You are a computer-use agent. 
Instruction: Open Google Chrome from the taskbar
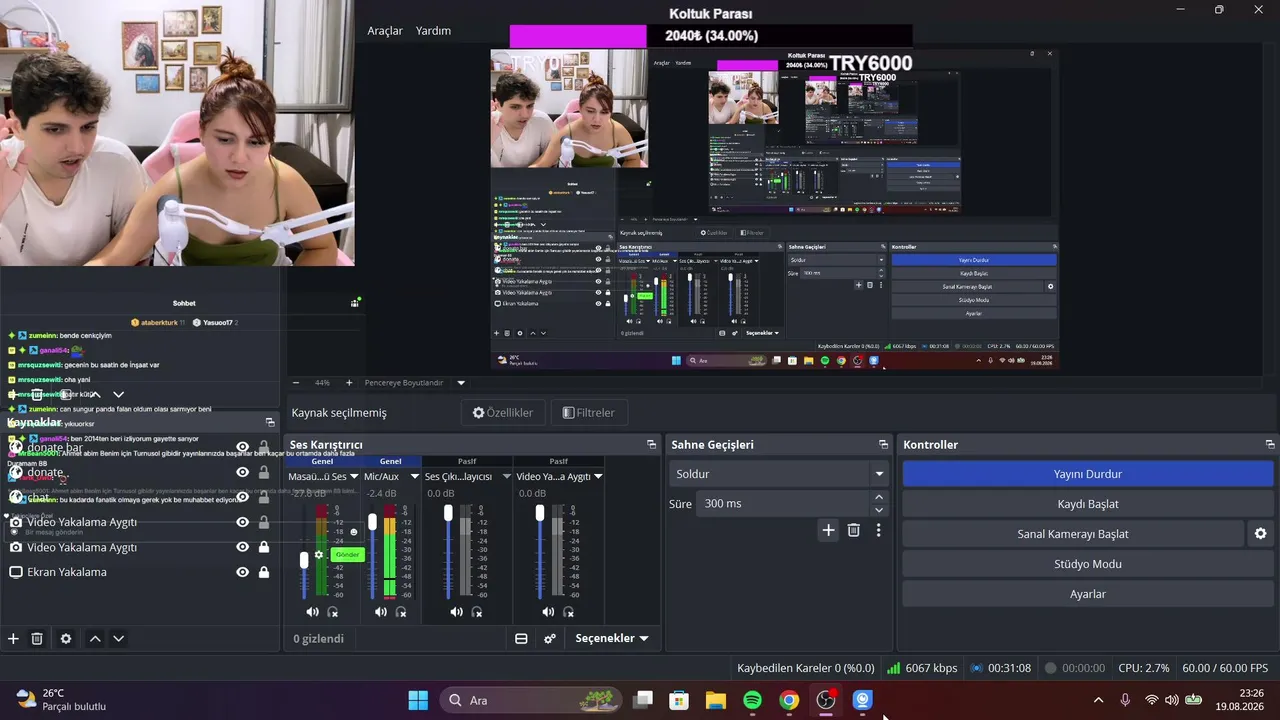coord(790,700)
